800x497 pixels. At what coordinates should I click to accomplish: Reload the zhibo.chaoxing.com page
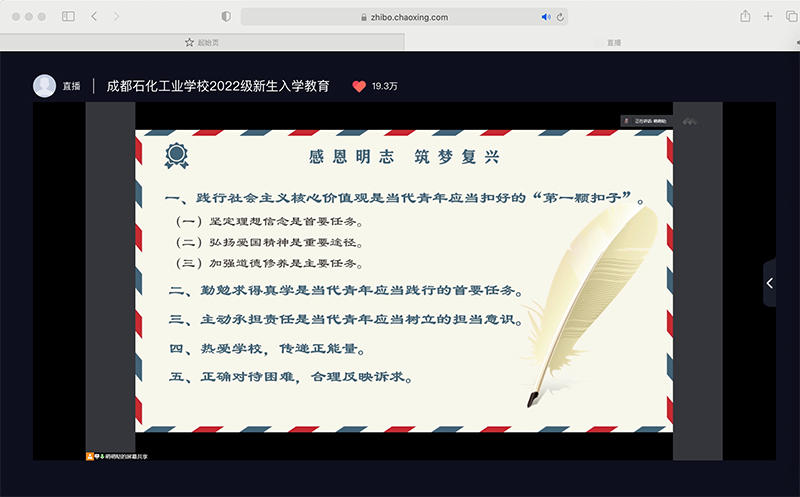pyautogui.click(x=560, y=17)
